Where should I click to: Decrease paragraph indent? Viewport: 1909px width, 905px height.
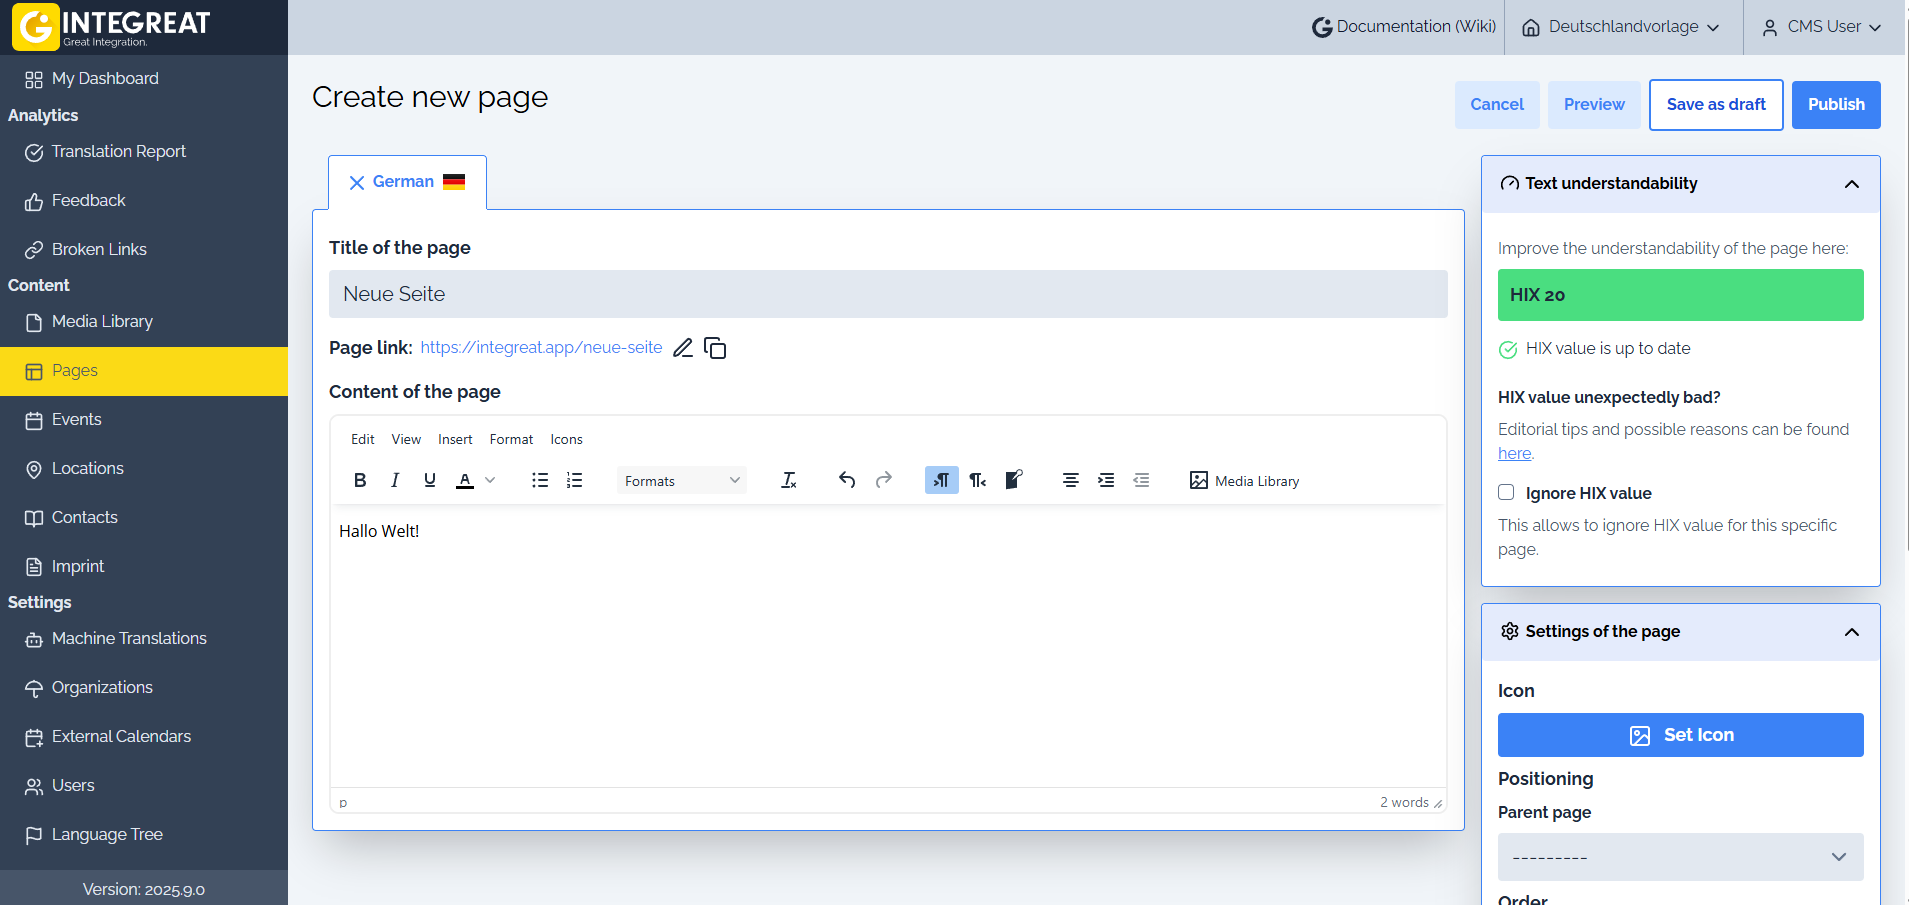pos(1141,481)
